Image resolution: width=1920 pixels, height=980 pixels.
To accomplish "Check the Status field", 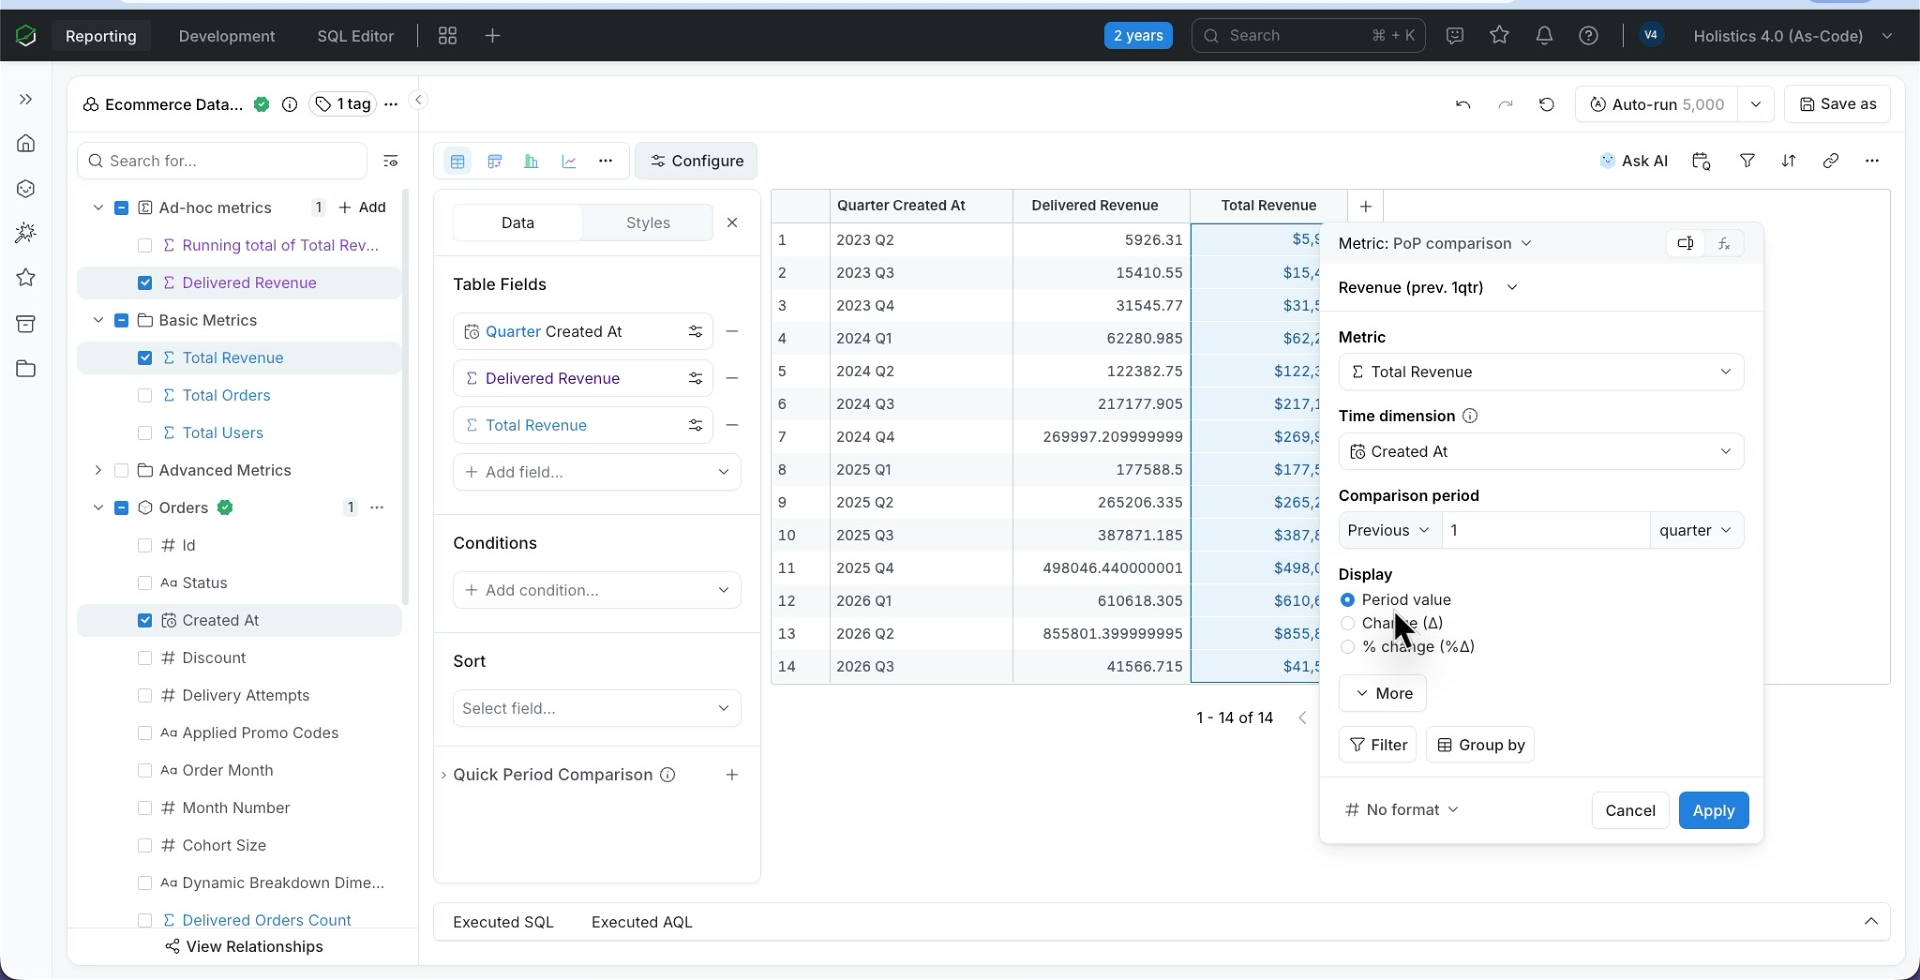I will click(x=145, y=583).
